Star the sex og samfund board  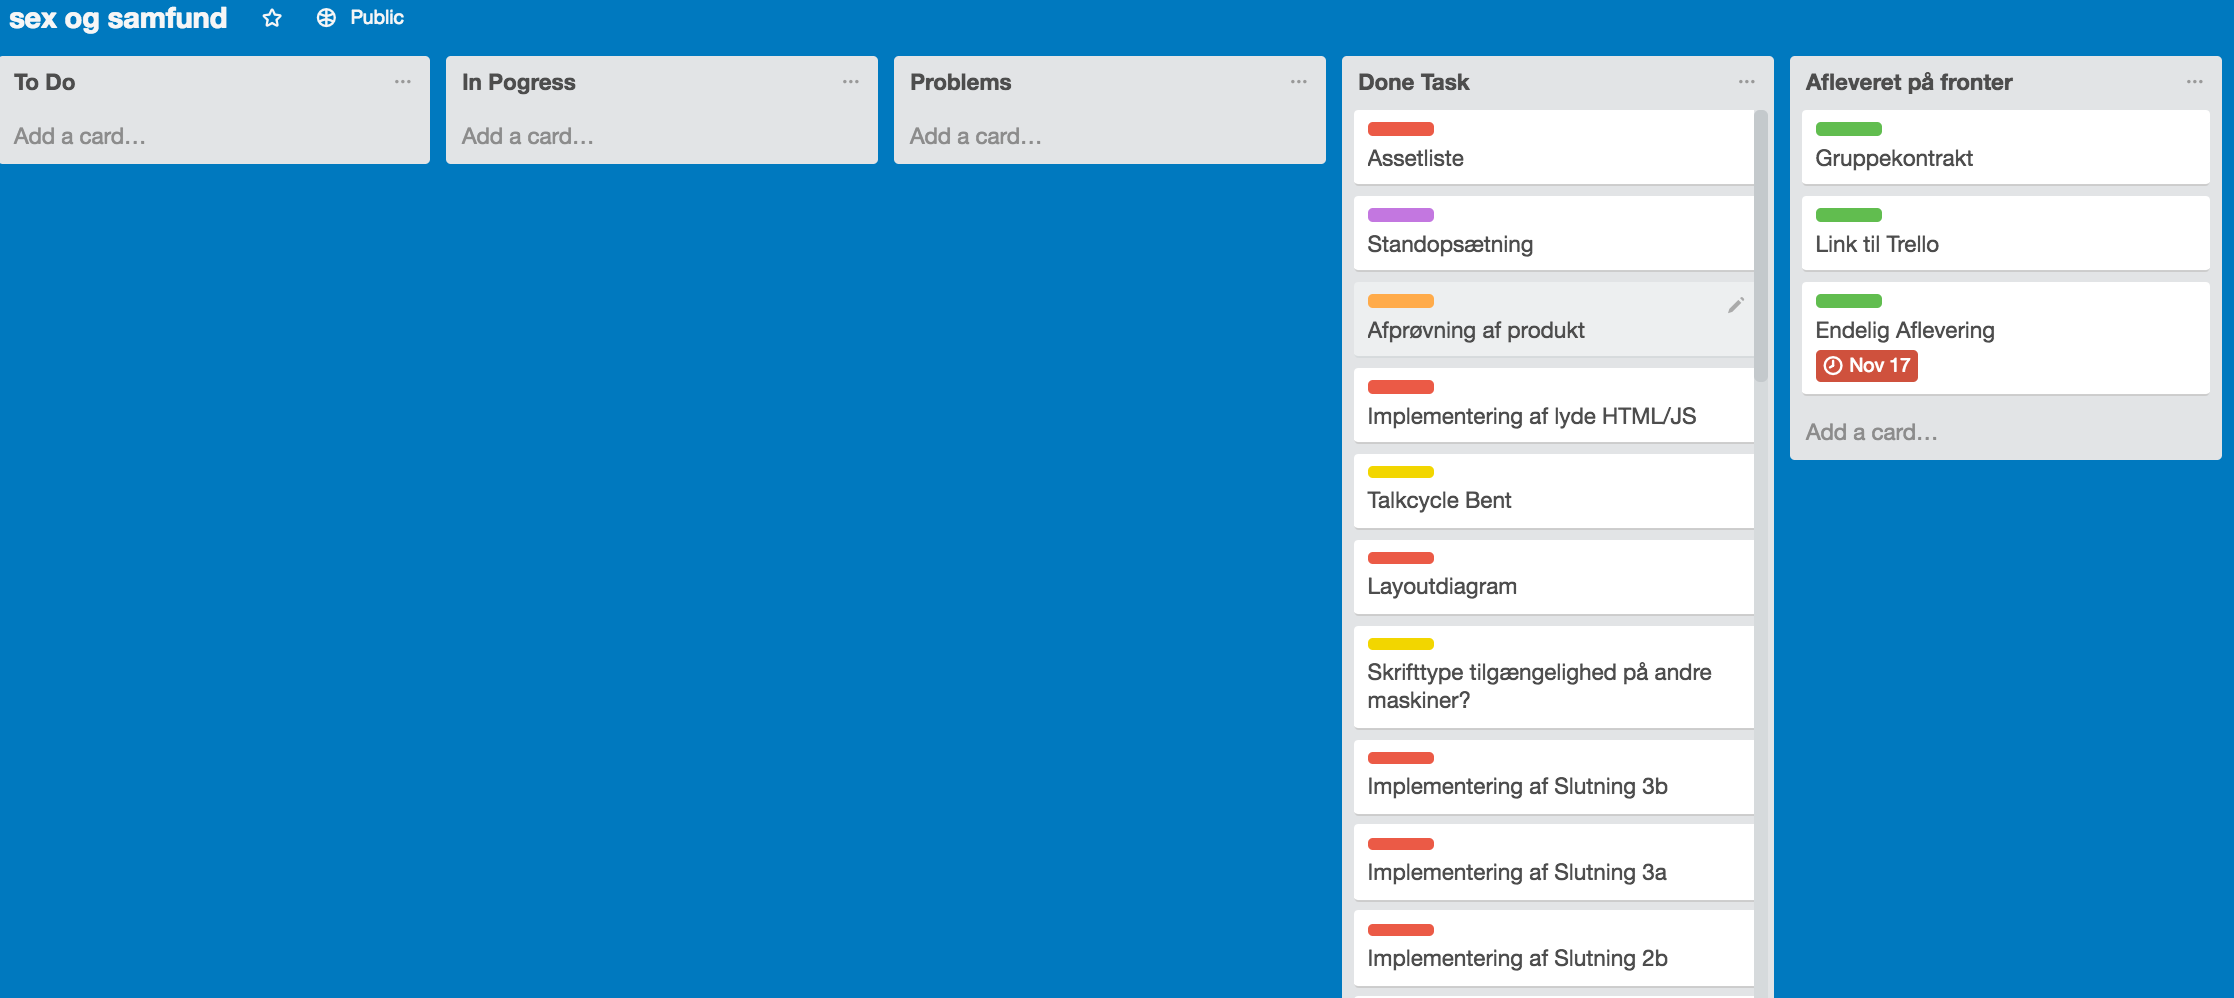click(272, 18)
